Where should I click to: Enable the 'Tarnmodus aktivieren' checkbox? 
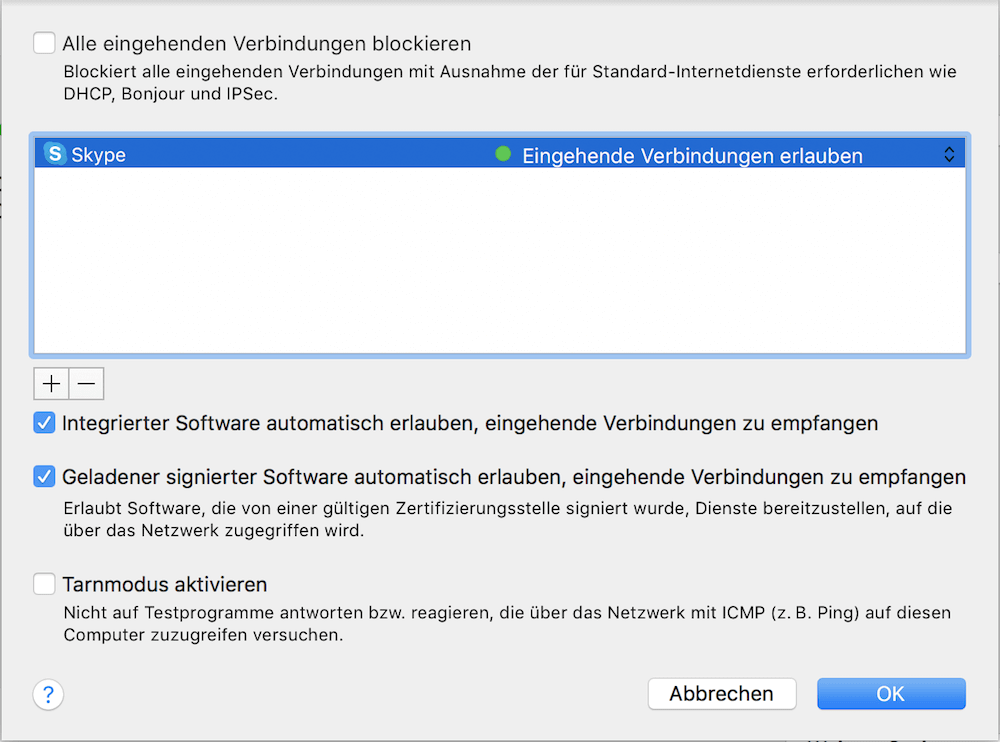pos(44,584)
